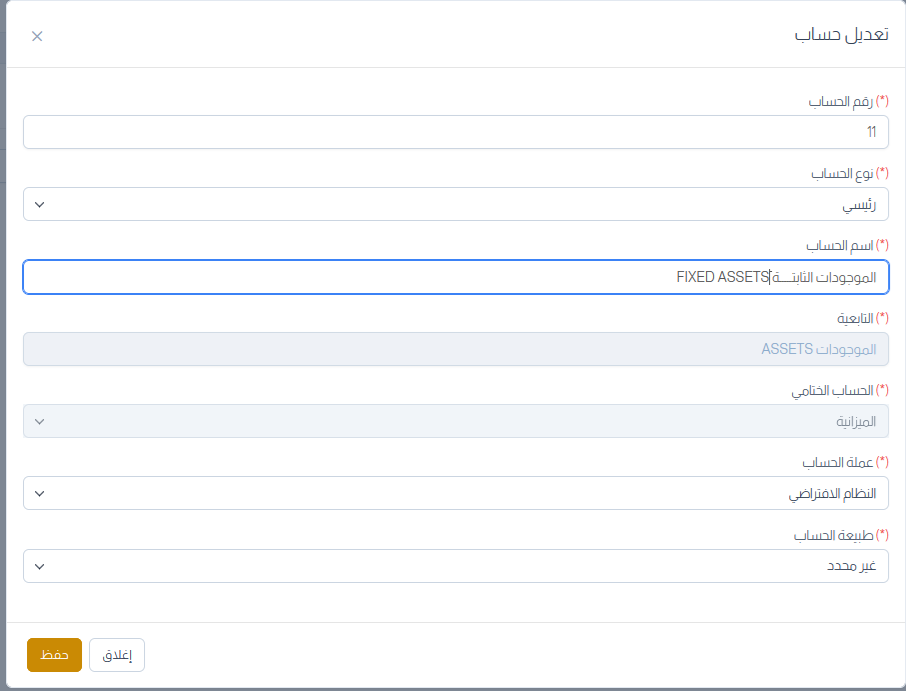Close the edit account dialog with X
Viewport: 906px width, 691px height.
coord(37,36)
